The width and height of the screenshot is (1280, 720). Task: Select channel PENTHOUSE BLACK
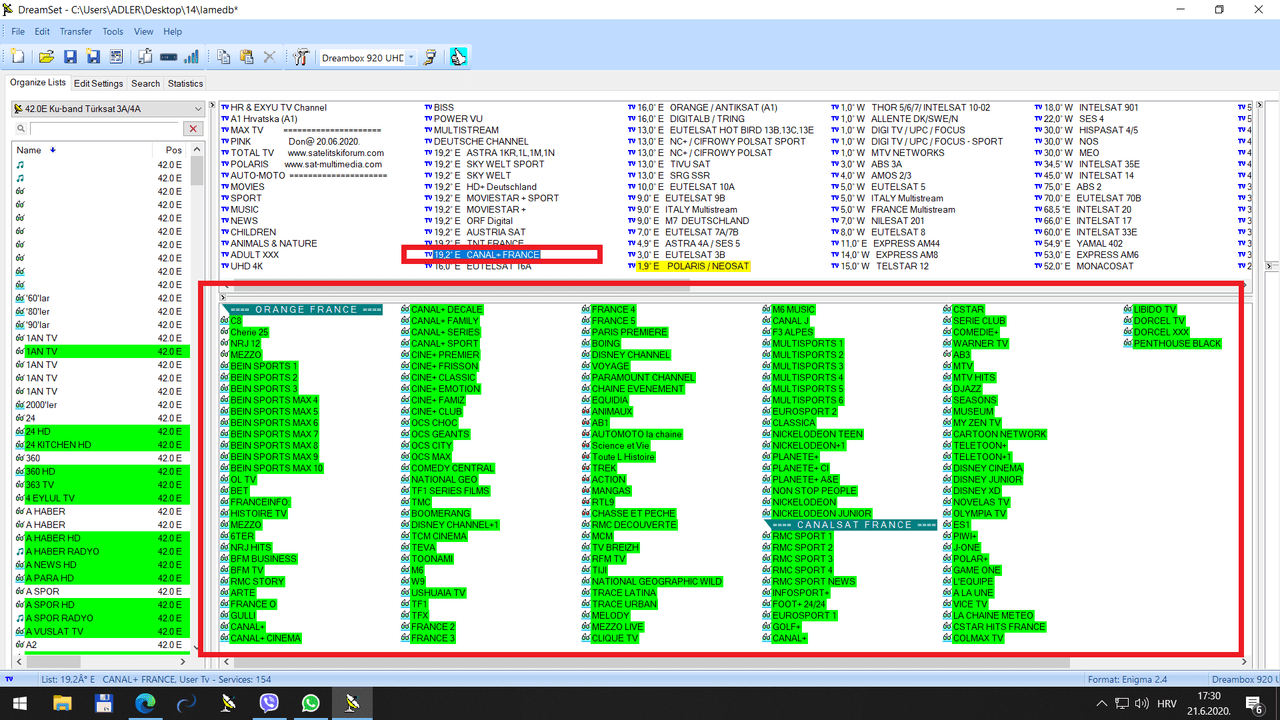(1177, 344)
